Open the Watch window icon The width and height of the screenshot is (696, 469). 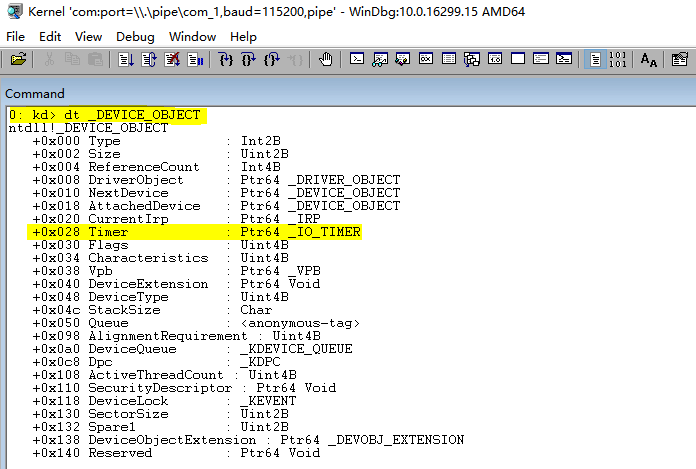pos(380,59)
